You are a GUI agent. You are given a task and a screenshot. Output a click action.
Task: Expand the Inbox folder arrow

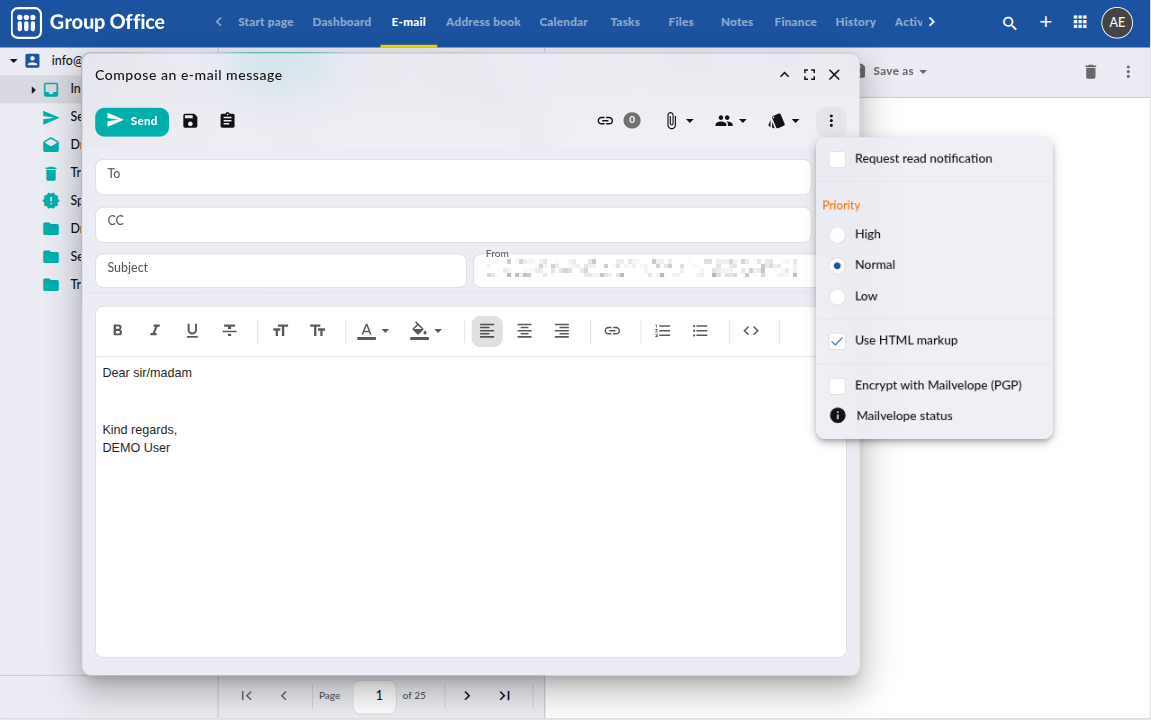pyautogui.click(x=33, y=90)
